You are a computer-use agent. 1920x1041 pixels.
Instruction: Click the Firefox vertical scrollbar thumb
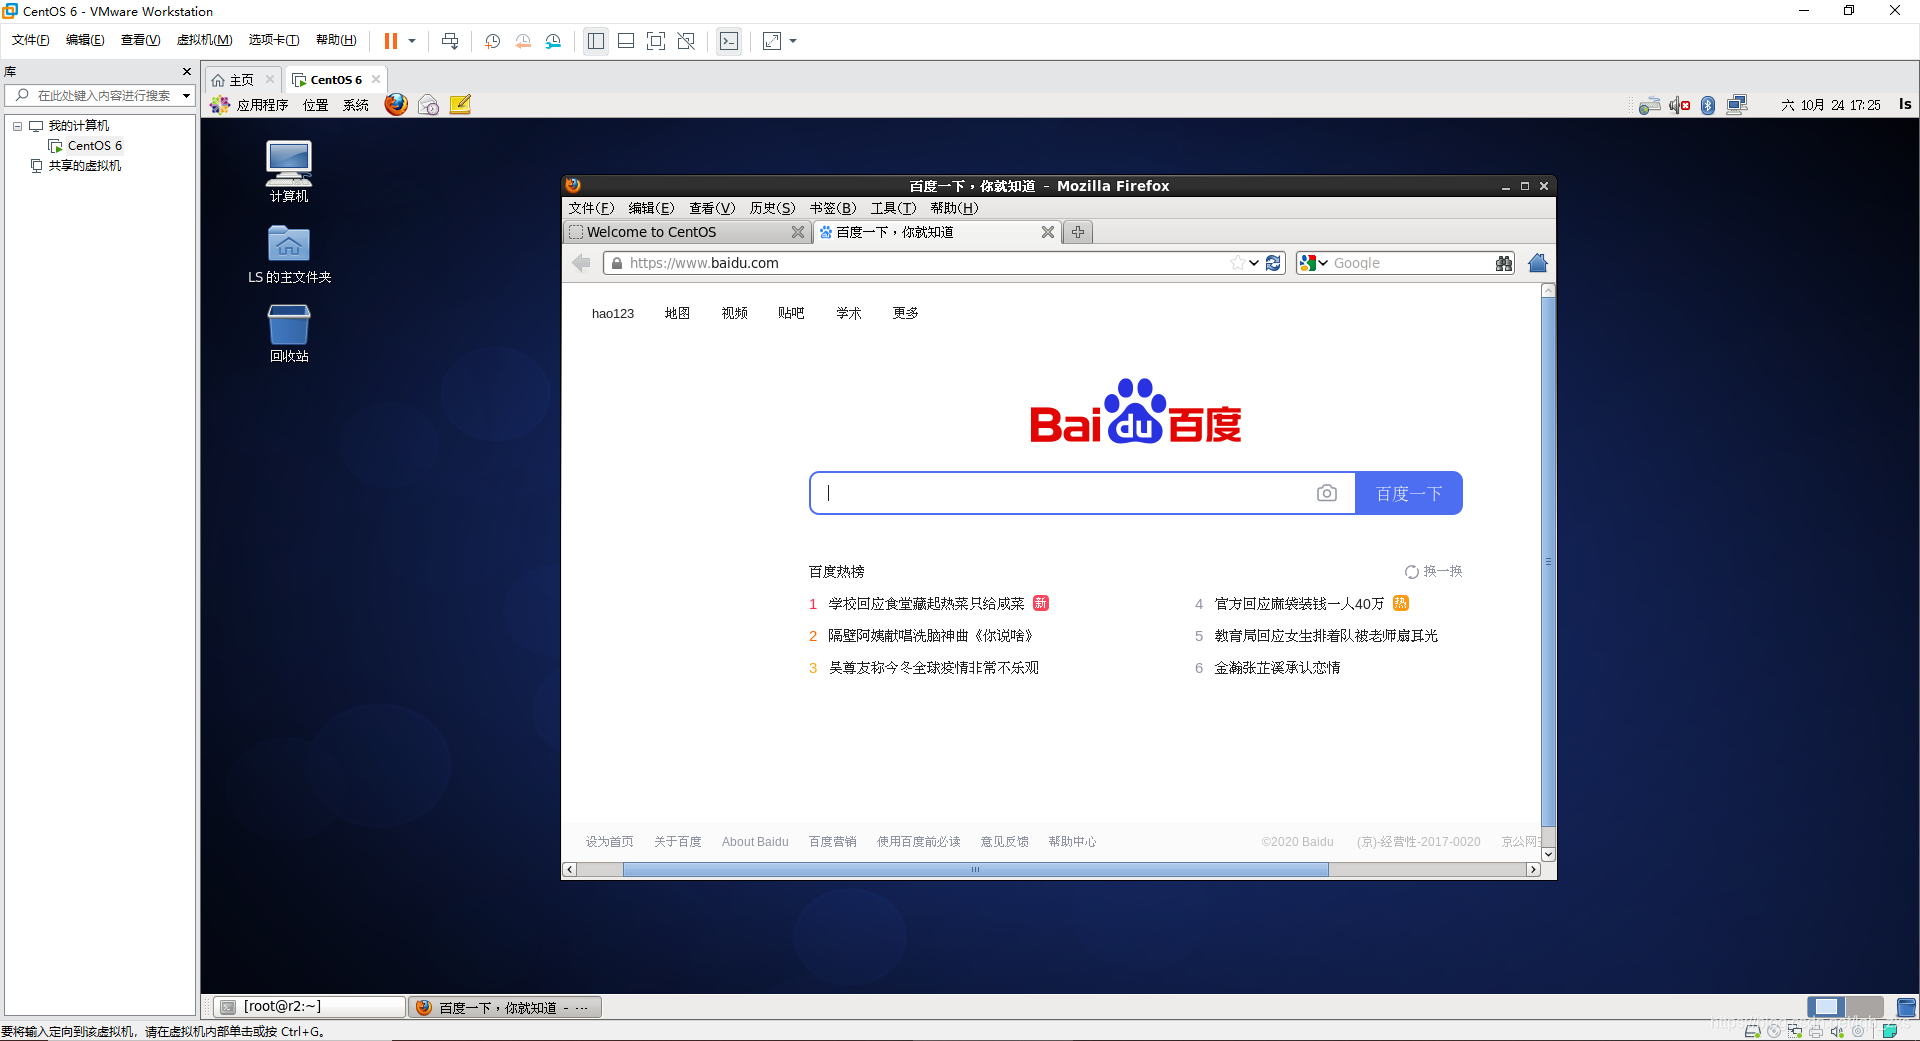pos(1548,562)
